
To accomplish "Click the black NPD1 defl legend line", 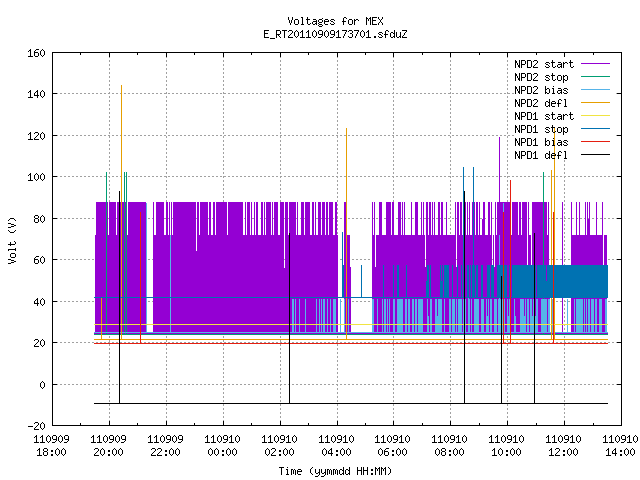I will tap(595, 155).
